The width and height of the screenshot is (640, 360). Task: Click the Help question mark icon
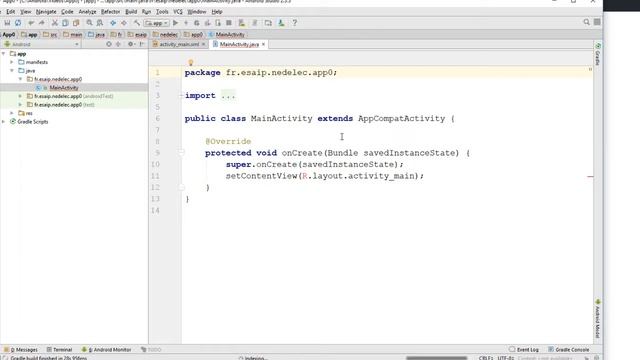(x=294, y=23)
